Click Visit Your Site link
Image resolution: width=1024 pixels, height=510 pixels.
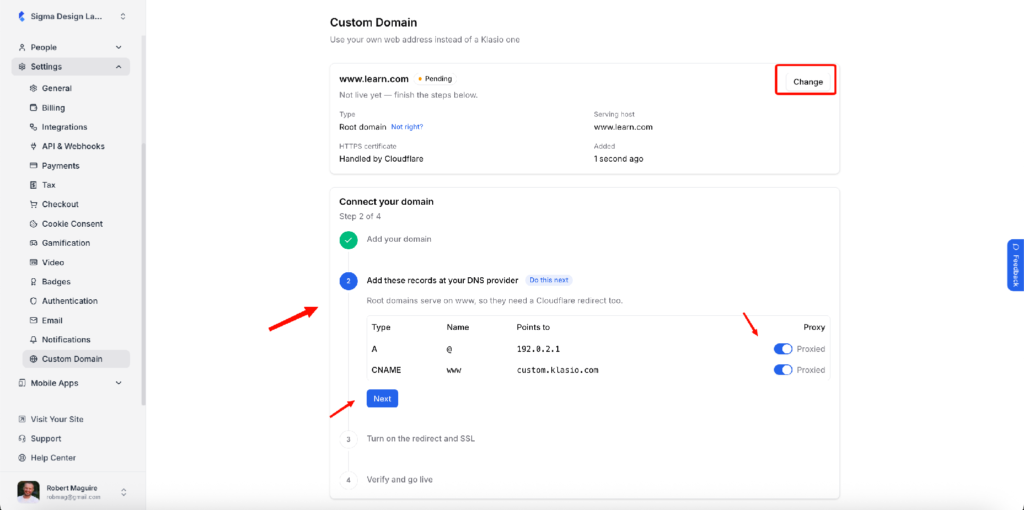click(57, 419)
